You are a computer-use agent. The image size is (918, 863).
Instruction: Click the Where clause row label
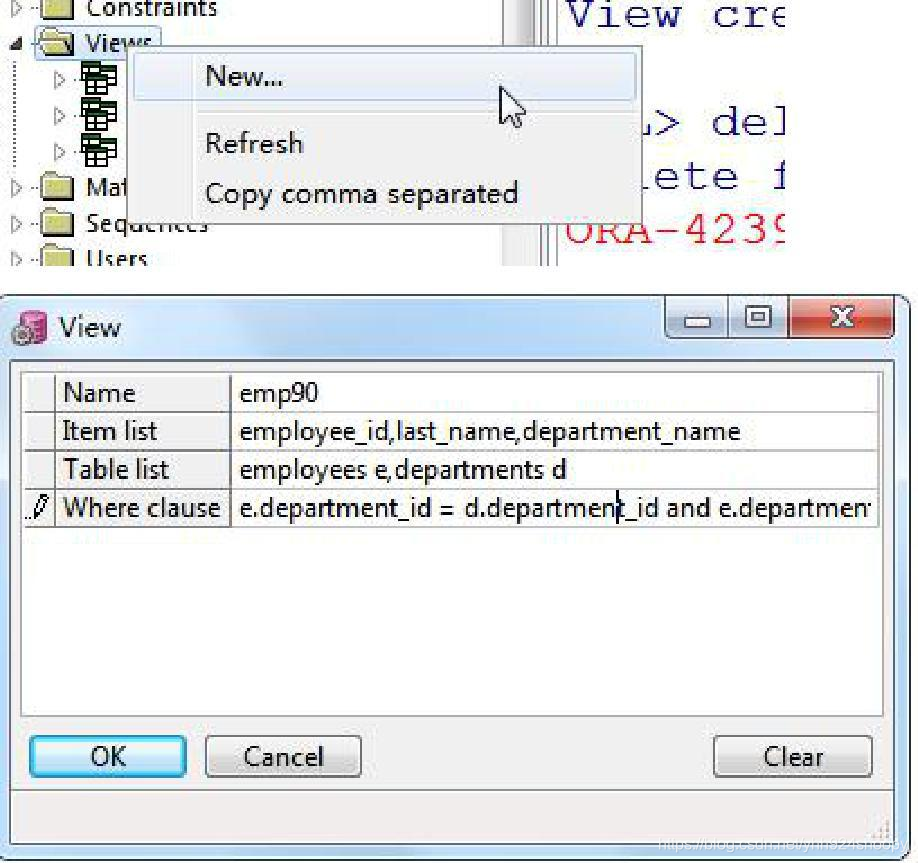(x=142, y=508)
